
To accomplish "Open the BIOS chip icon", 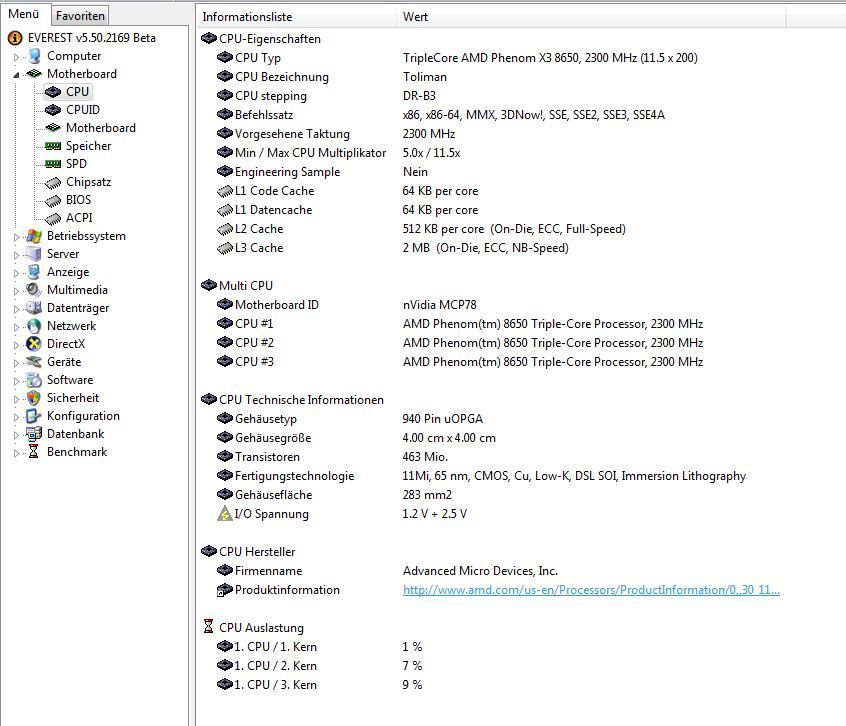I will tap(53, 201).
